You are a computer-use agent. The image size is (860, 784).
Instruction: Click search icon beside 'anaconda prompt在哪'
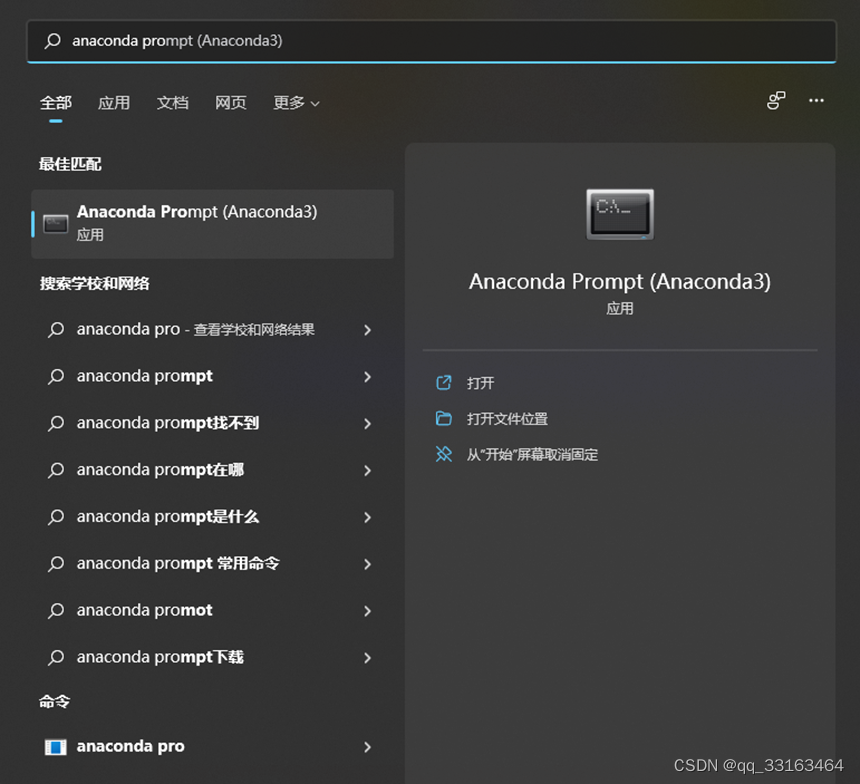pos(56,471)
